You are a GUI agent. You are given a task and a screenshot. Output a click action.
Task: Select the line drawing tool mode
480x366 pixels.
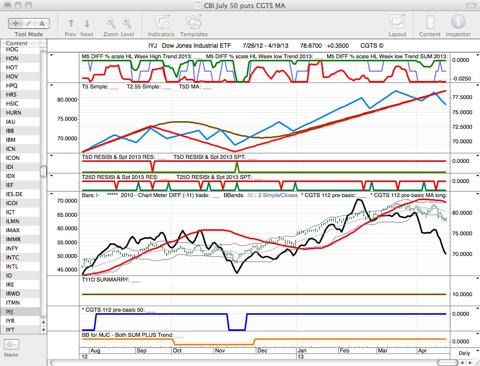point(29,23)
